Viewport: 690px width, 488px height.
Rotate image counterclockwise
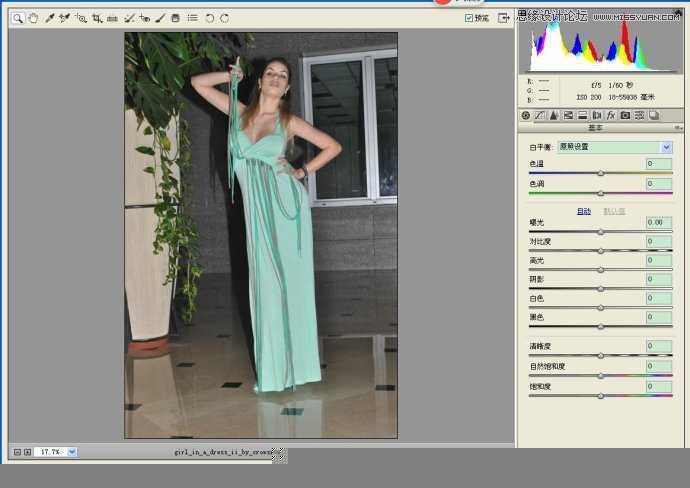(209, 18)
